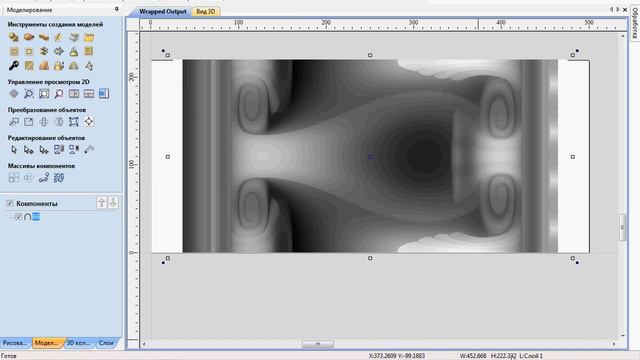
Task: Click the L:Слой 1 status bar entry
Action: (531, 356)
